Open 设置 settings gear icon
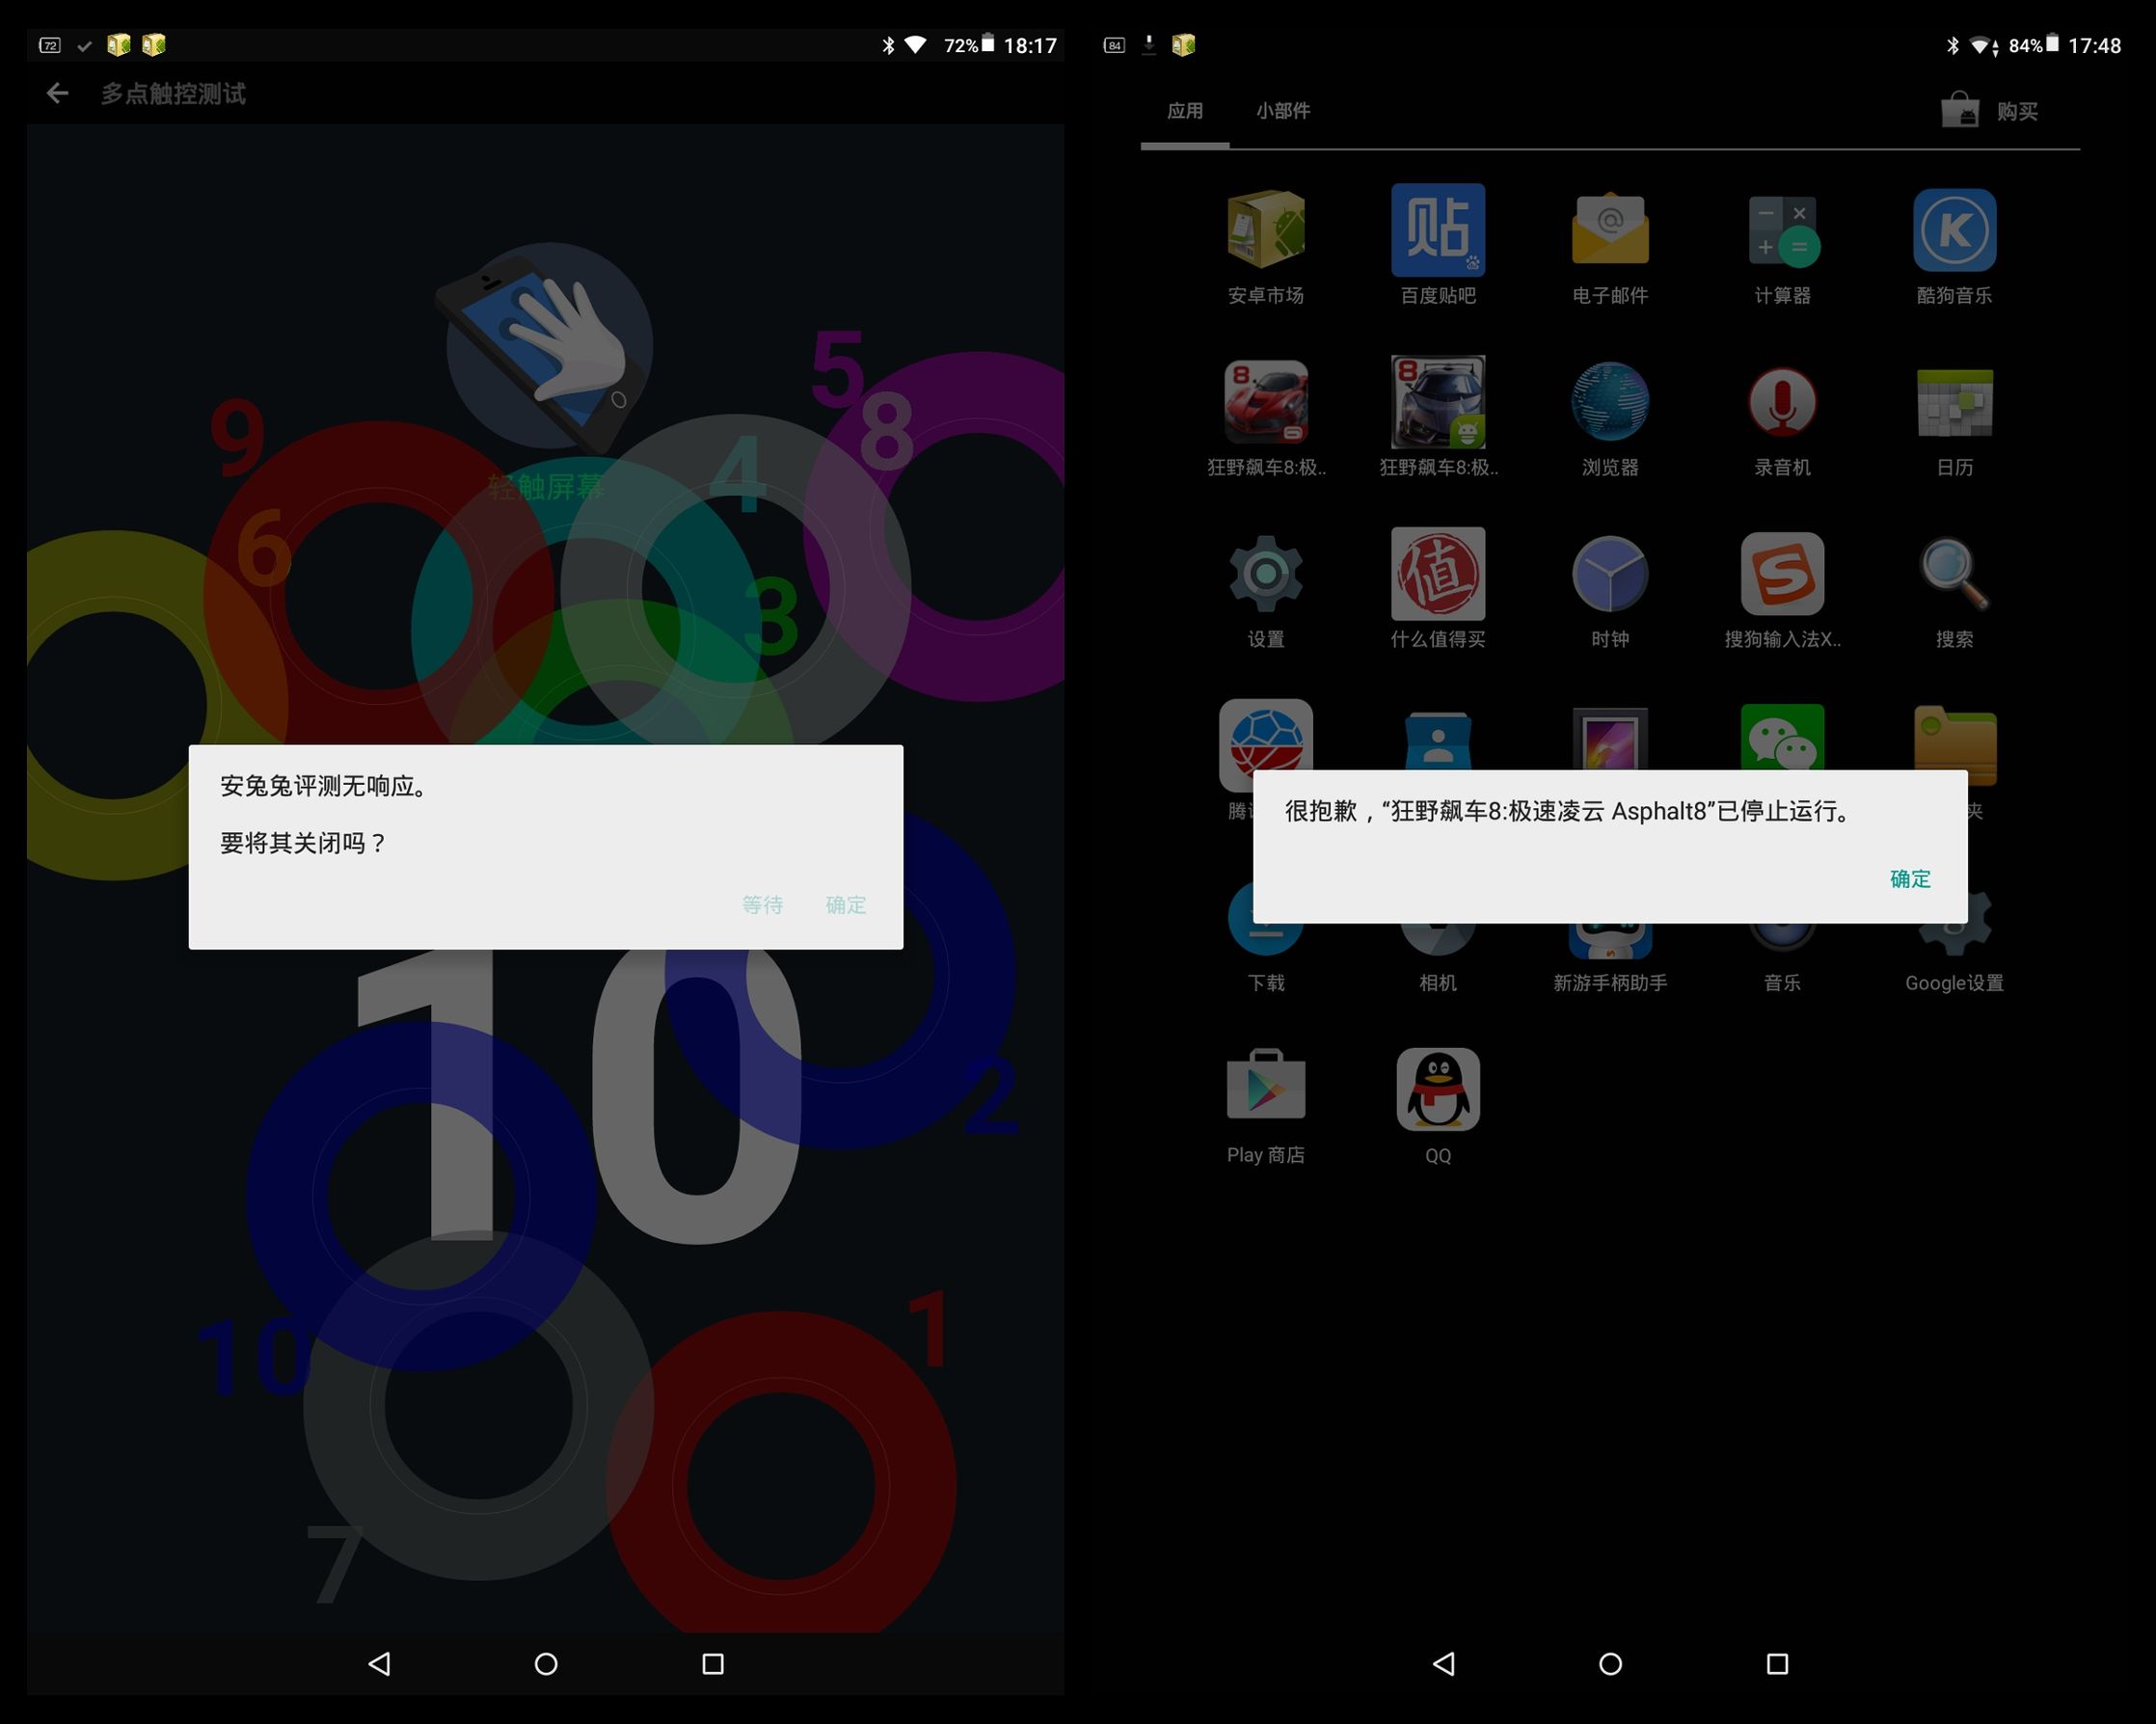 point(1265,574)
